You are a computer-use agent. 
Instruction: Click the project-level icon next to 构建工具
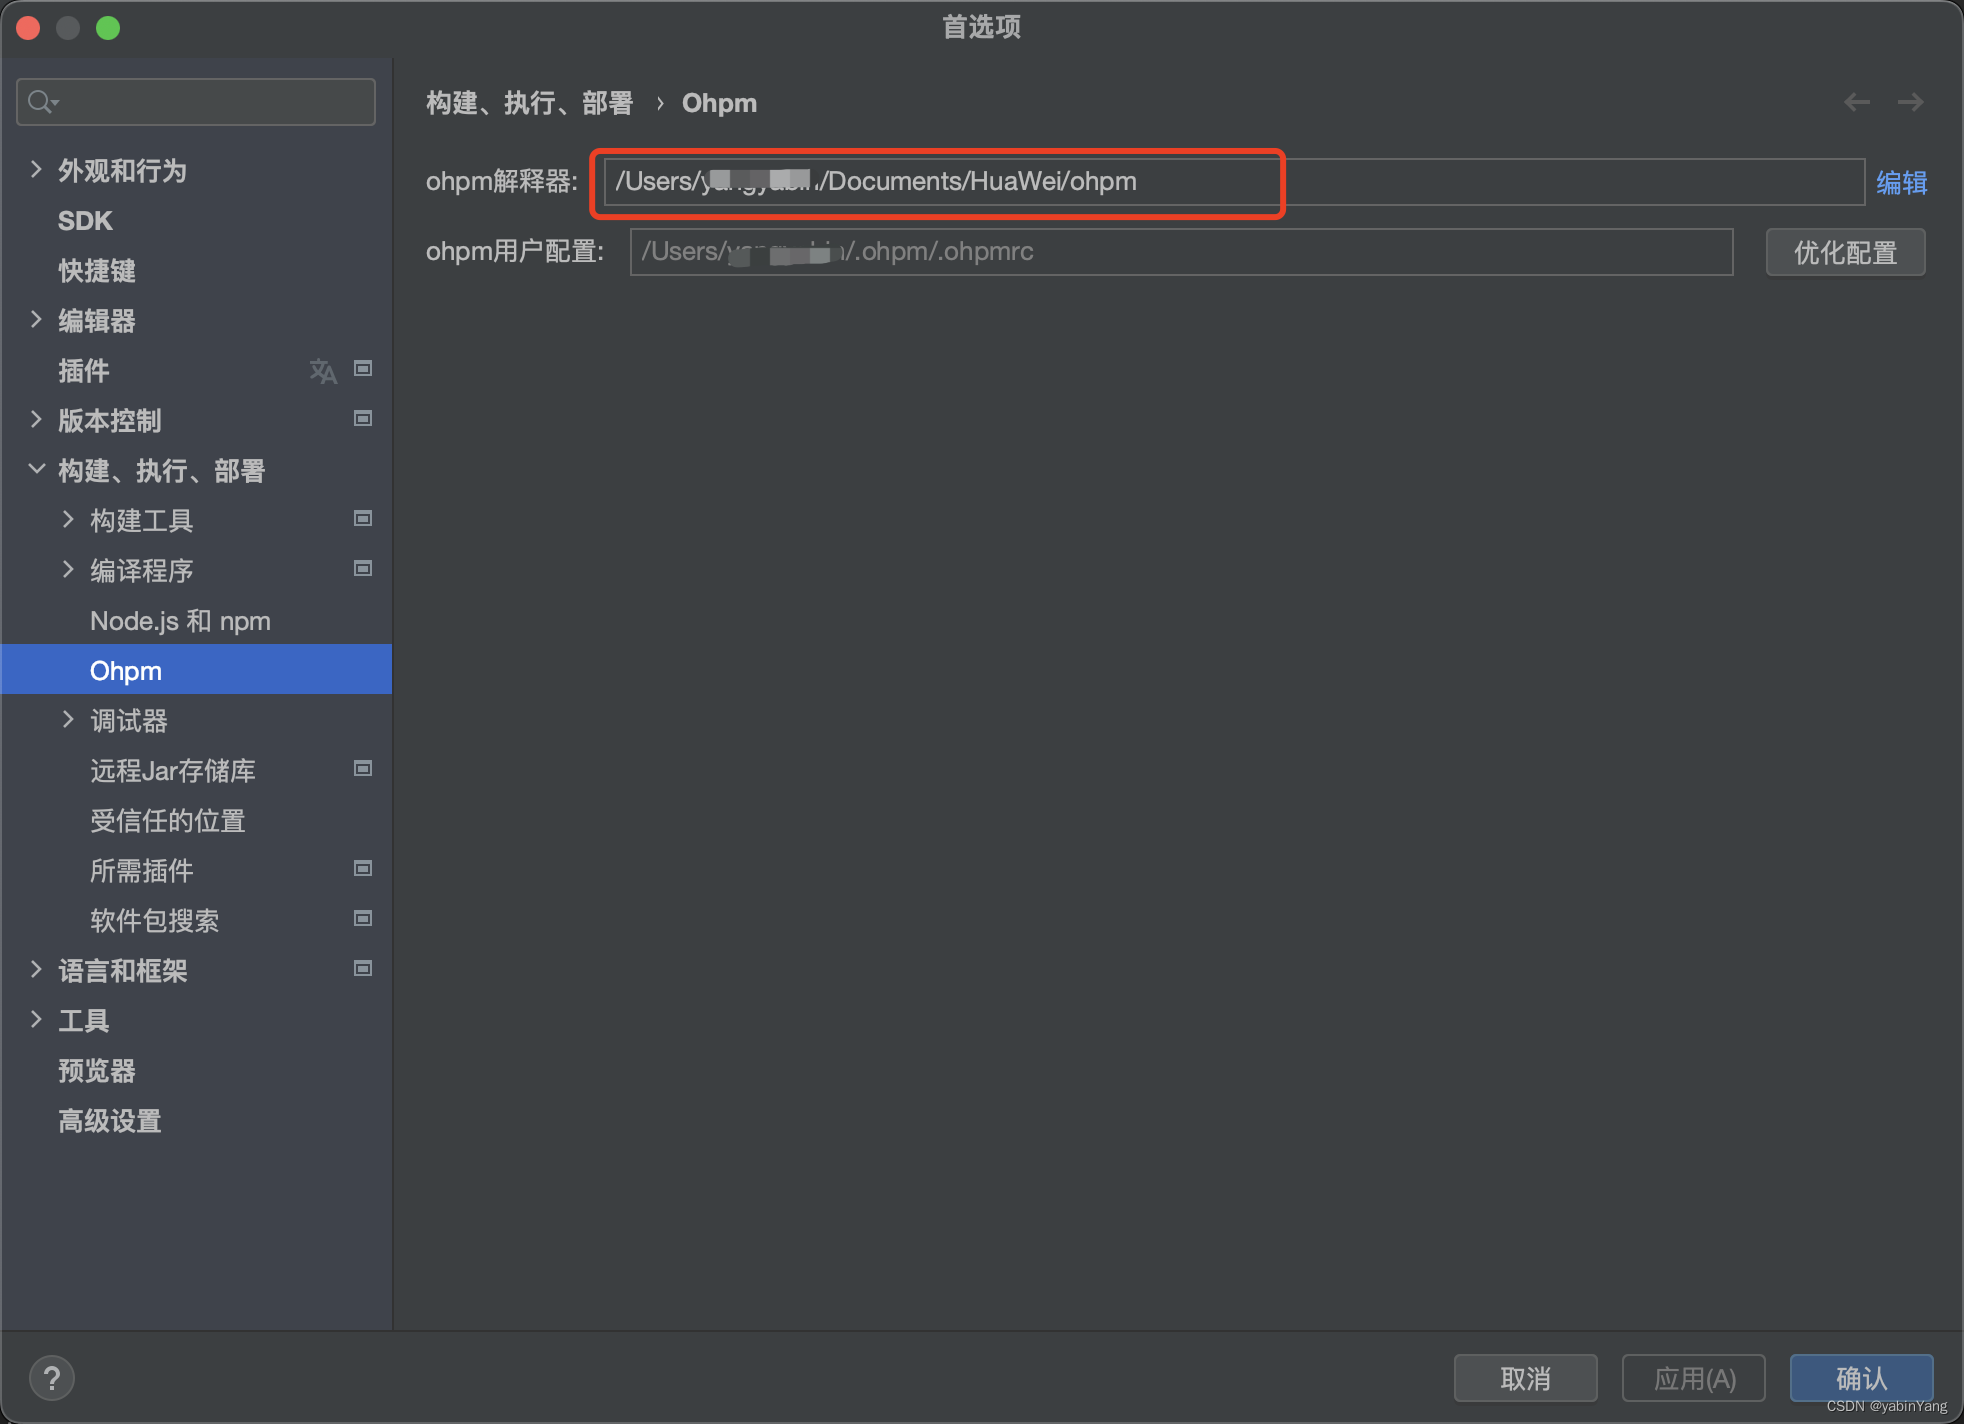point(363,519)
